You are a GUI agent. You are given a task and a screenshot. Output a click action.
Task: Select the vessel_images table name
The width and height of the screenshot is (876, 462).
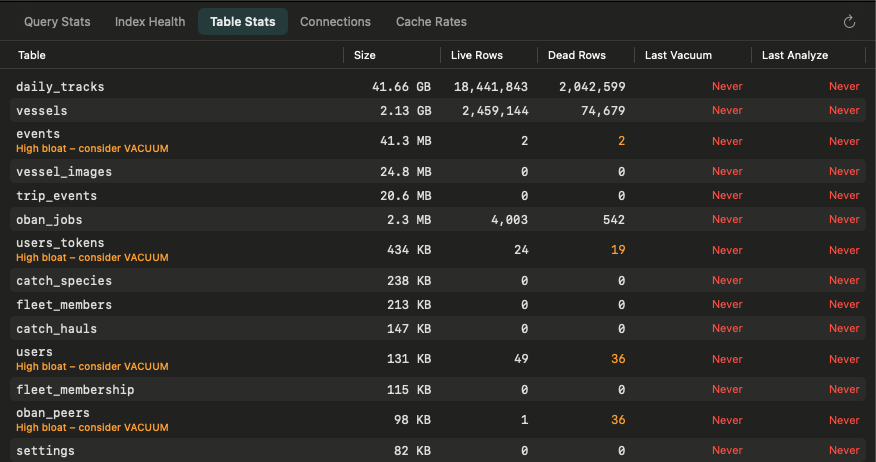[64, 172]
